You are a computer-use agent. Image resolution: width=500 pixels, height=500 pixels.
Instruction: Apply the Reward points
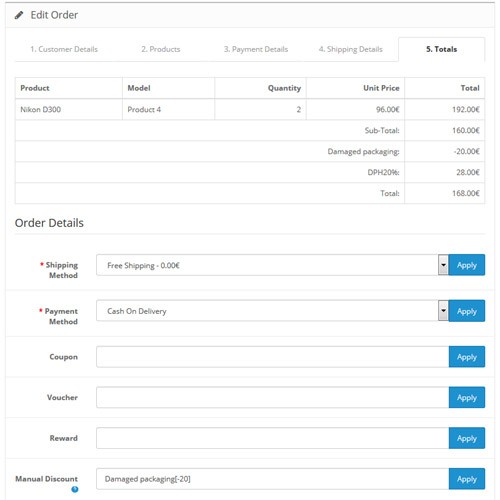point(467,438)
